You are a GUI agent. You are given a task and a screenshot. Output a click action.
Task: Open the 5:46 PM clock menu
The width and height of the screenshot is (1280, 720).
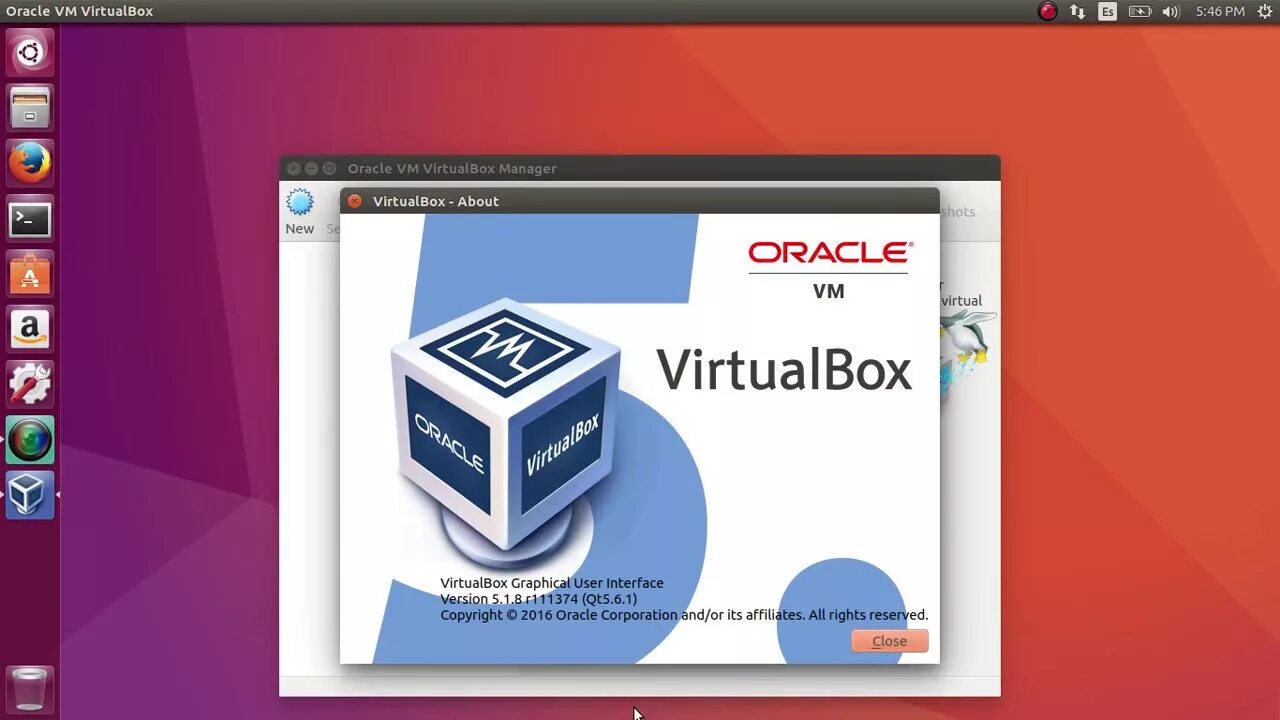(1220, 12)
